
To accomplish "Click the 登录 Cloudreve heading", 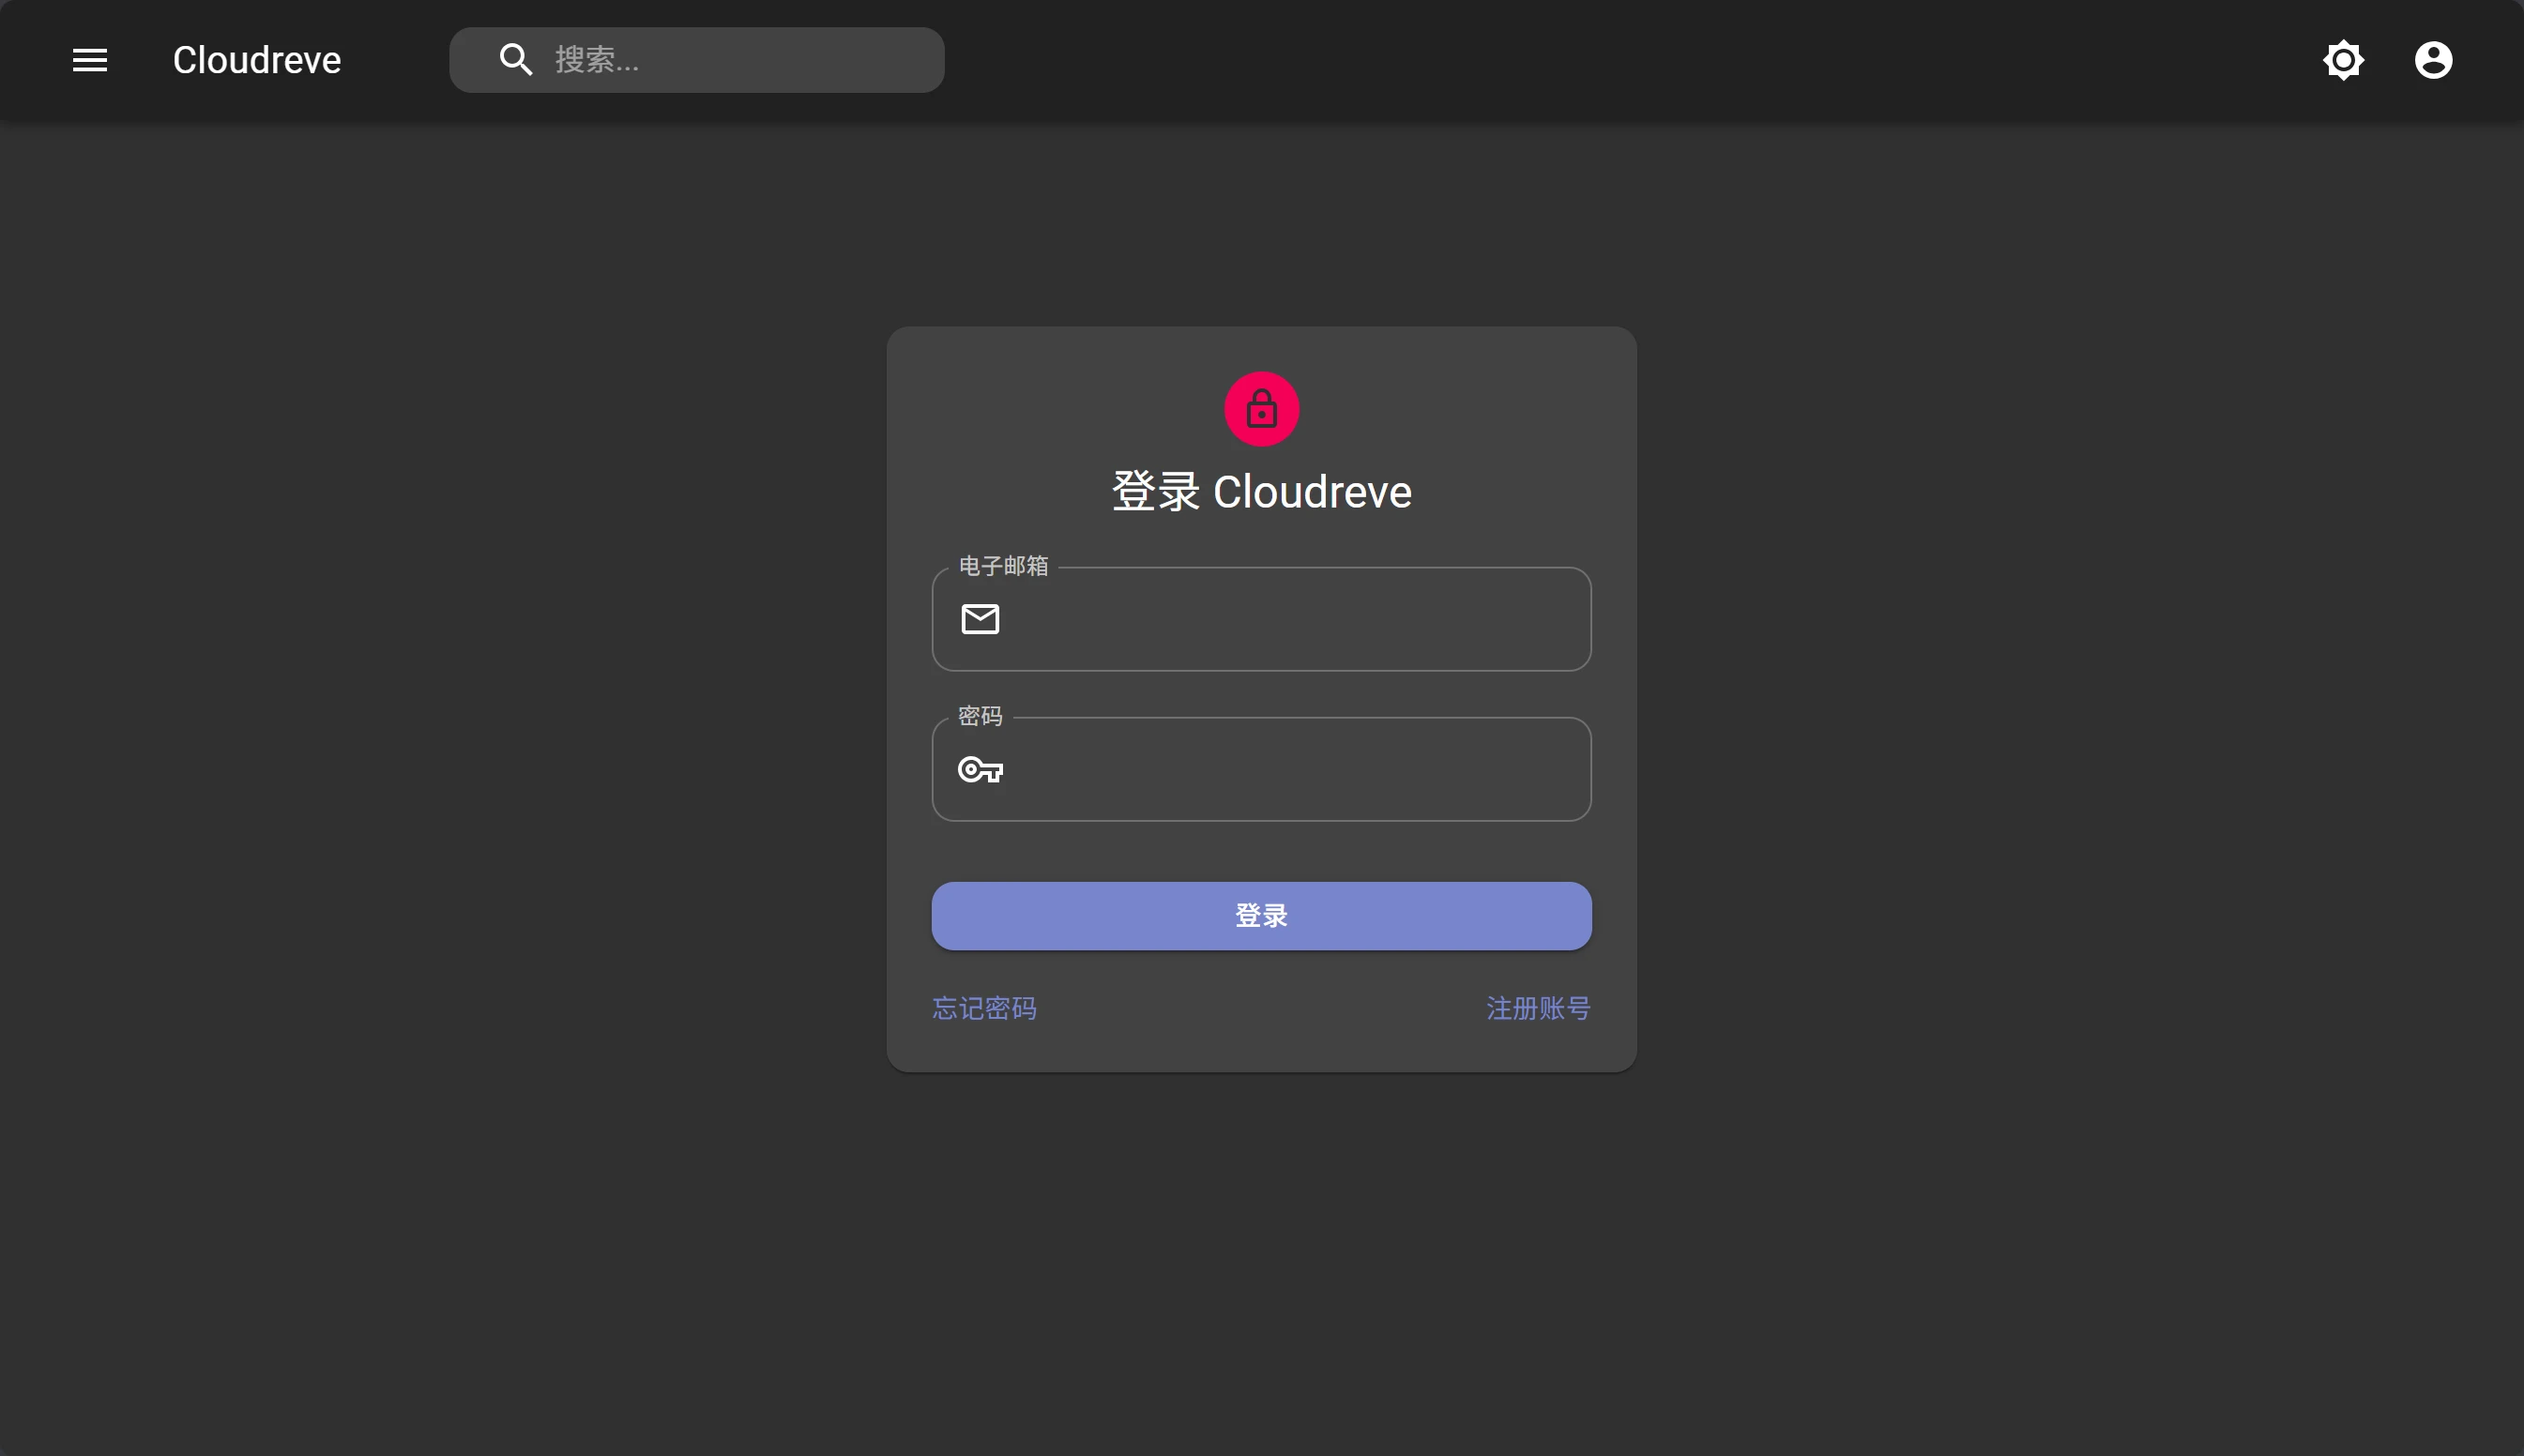I will click(x=1261, y=492).
